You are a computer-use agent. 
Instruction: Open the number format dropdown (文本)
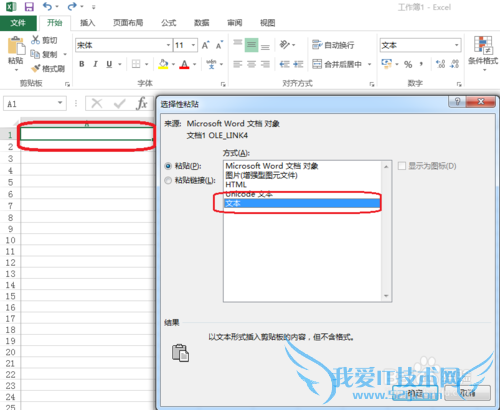click(457, 45)
